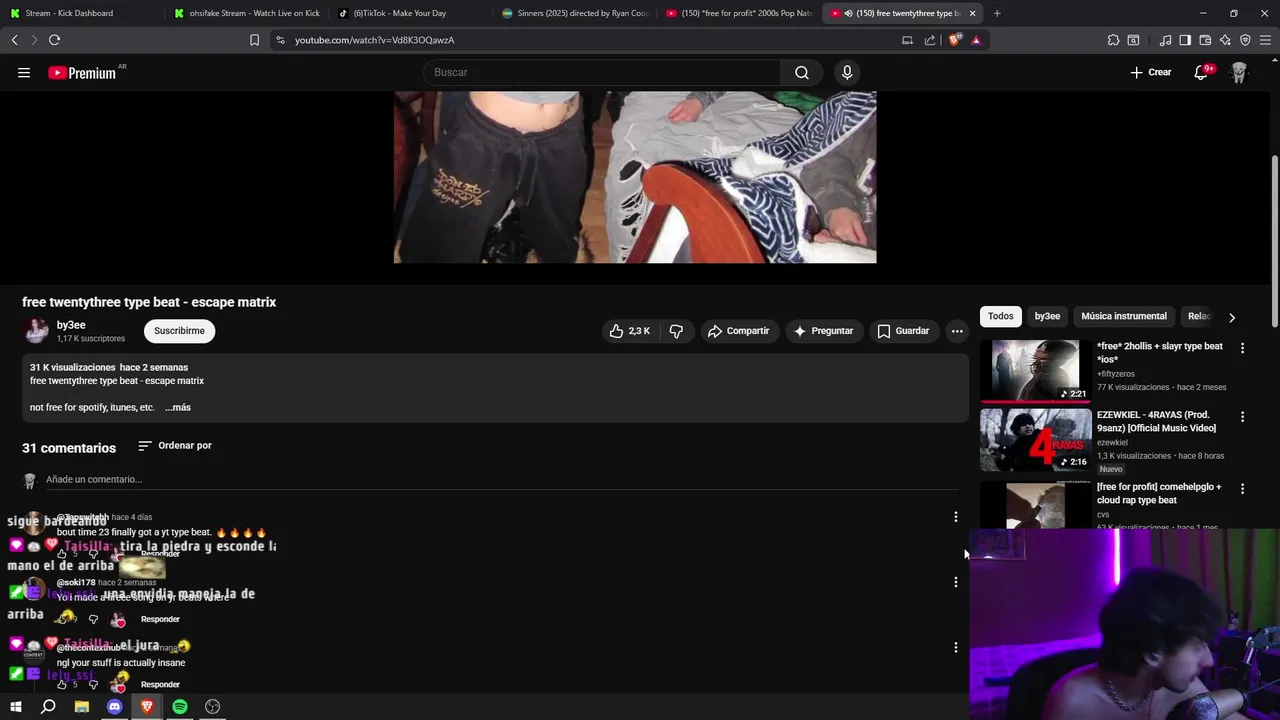
Task: Open Brave Wallet icon
Action: [x=1205, y=40]
